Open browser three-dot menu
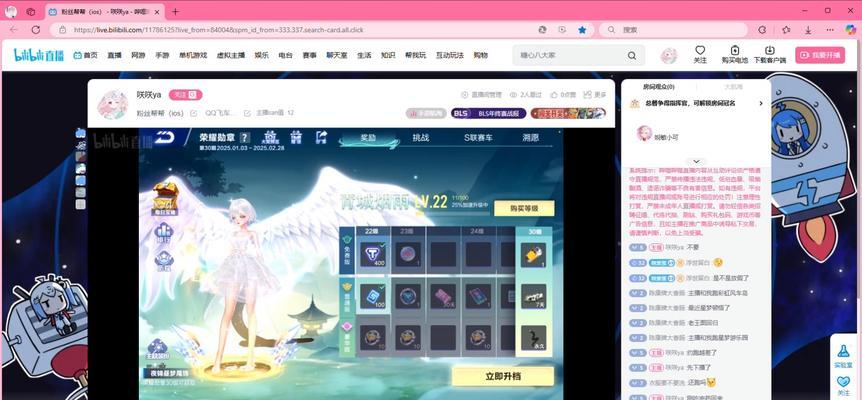 click(830, 30)
